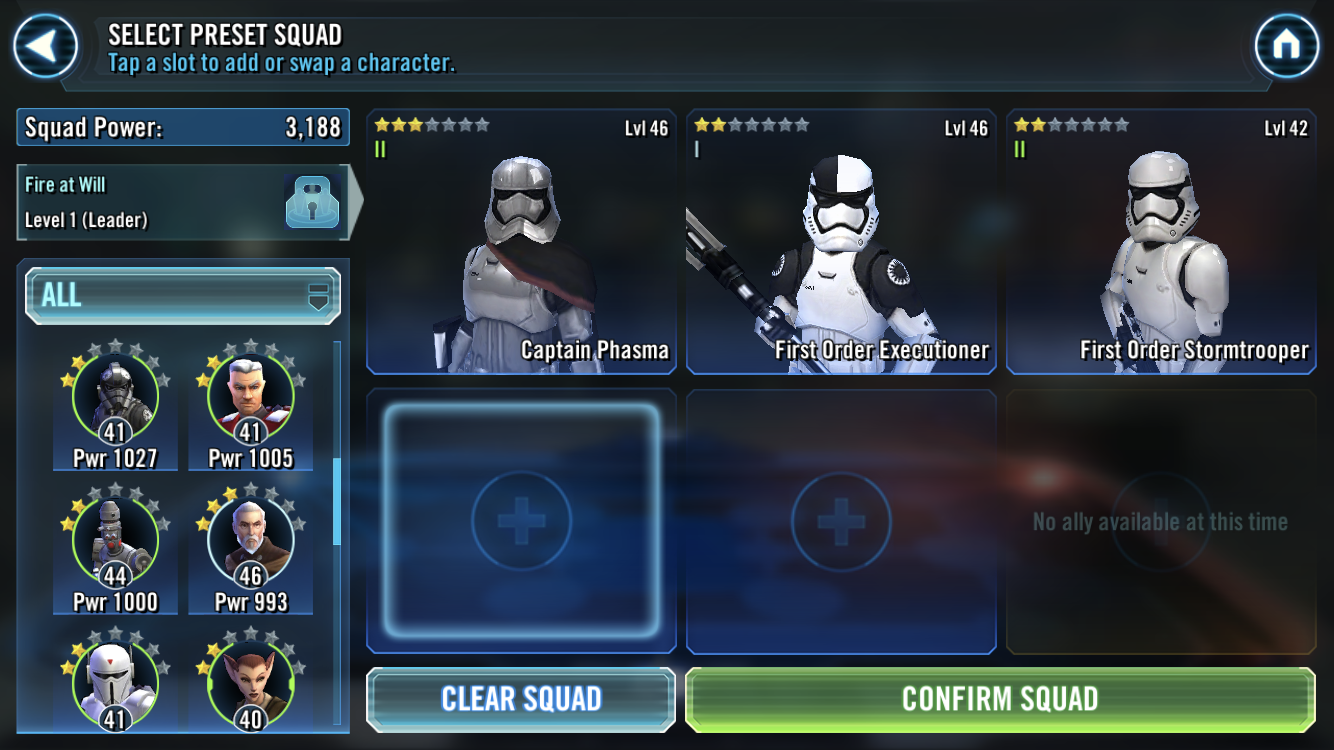This screenshot has width=1334, height=750.
Task: Confirm the squad with CONFIRM SQUAD
Action: coord(1000,699)
